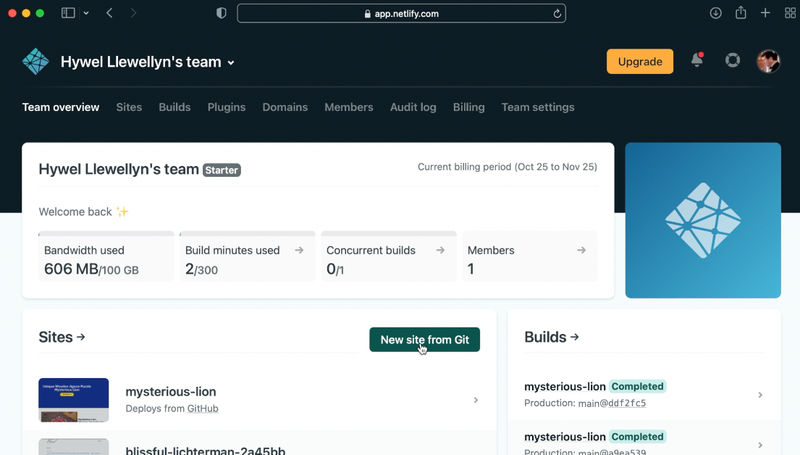This screenshot has height=455, width=800.
Task: Open a new tab with the plus icon
Action: point(765,13)
